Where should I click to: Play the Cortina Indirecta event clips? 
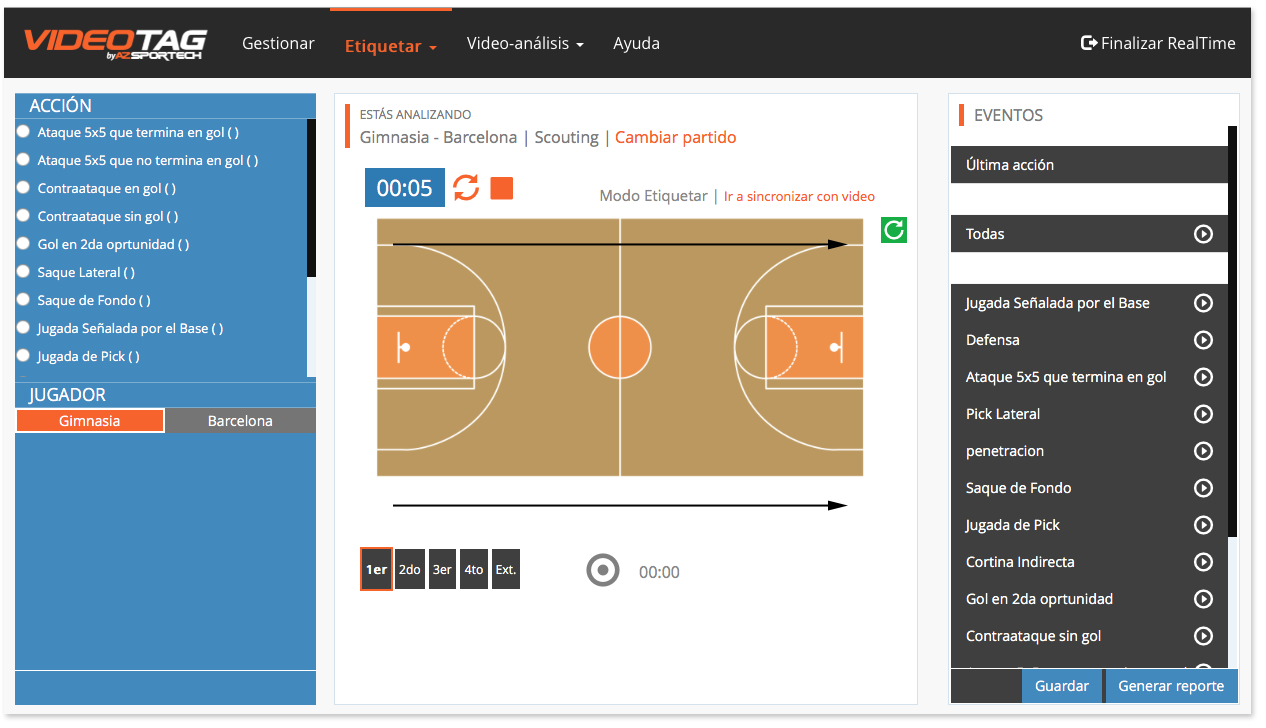[1203, 562]
